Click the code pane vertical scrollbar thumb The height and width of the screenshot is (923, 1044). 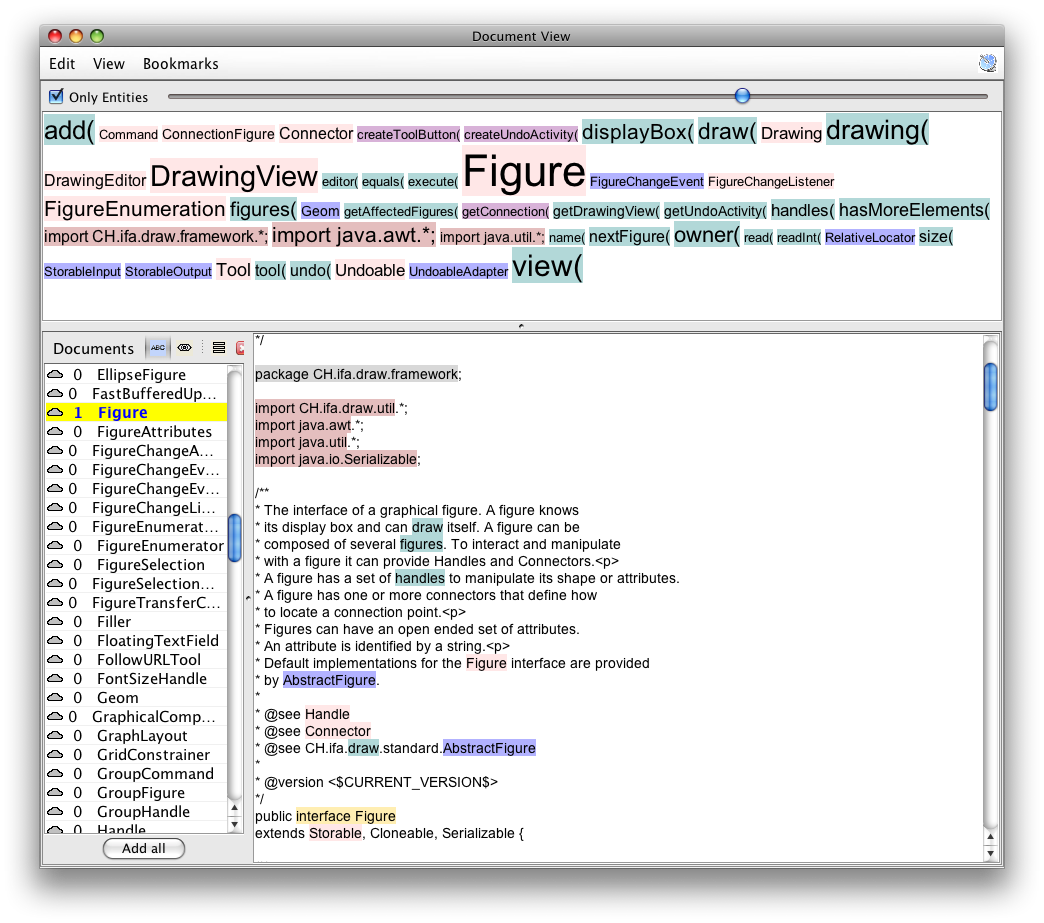990,386
